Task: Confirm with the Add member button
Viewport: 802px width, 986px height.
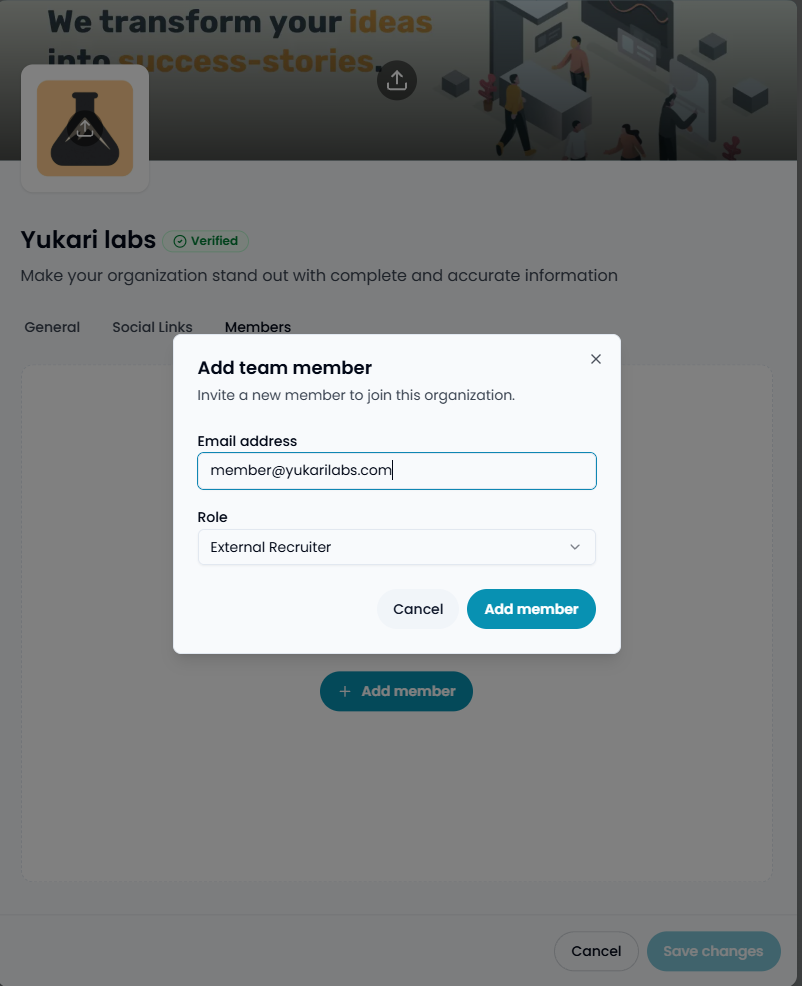Action: tap(531, 609)
